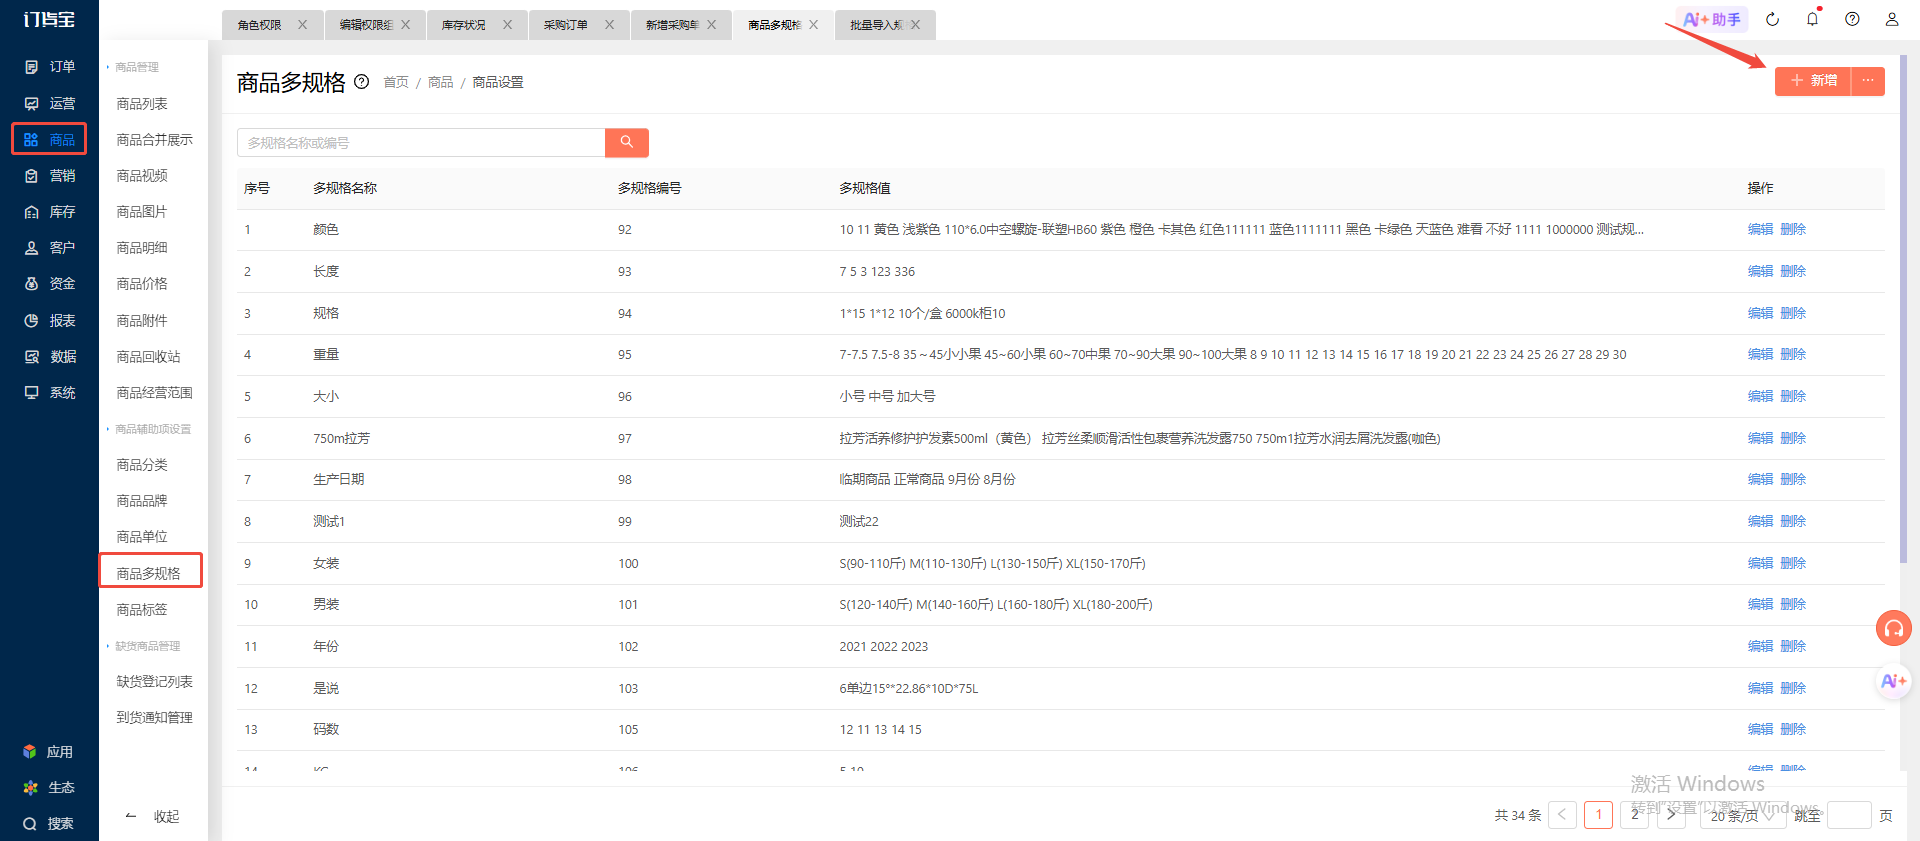1920x841 pixels.
Task: Open the 搜索 function in sidebar
Action: coord(48,824)
